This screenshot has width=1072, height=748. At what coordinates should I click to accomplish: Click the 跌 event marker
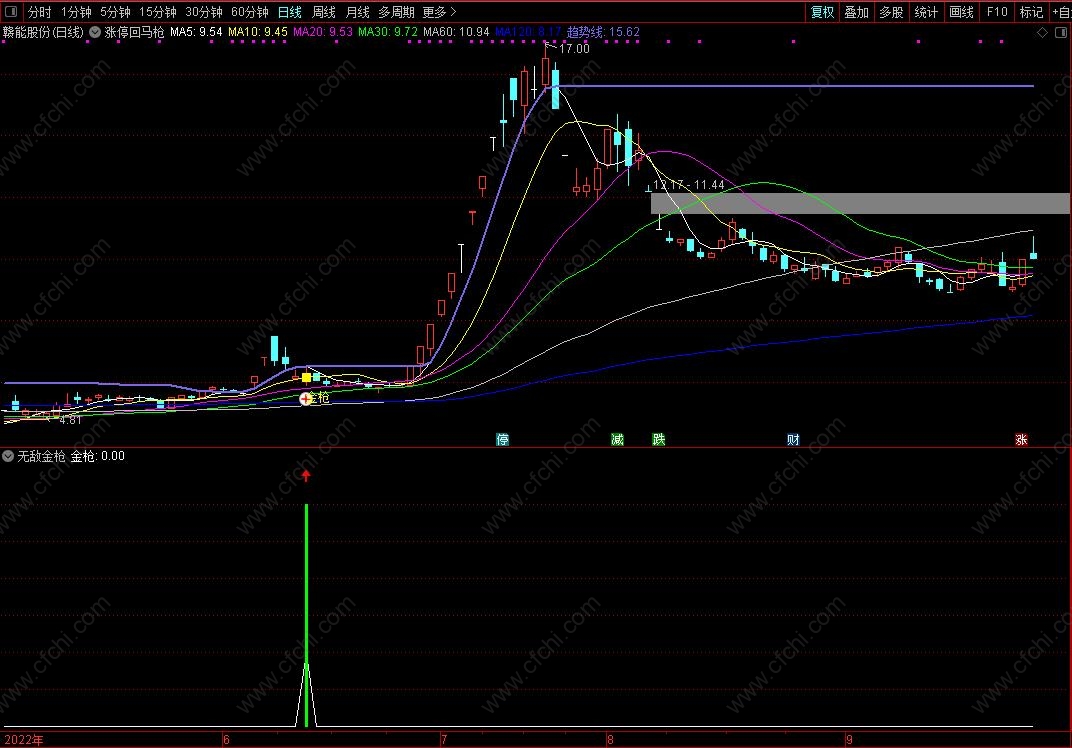click(659, 440)
